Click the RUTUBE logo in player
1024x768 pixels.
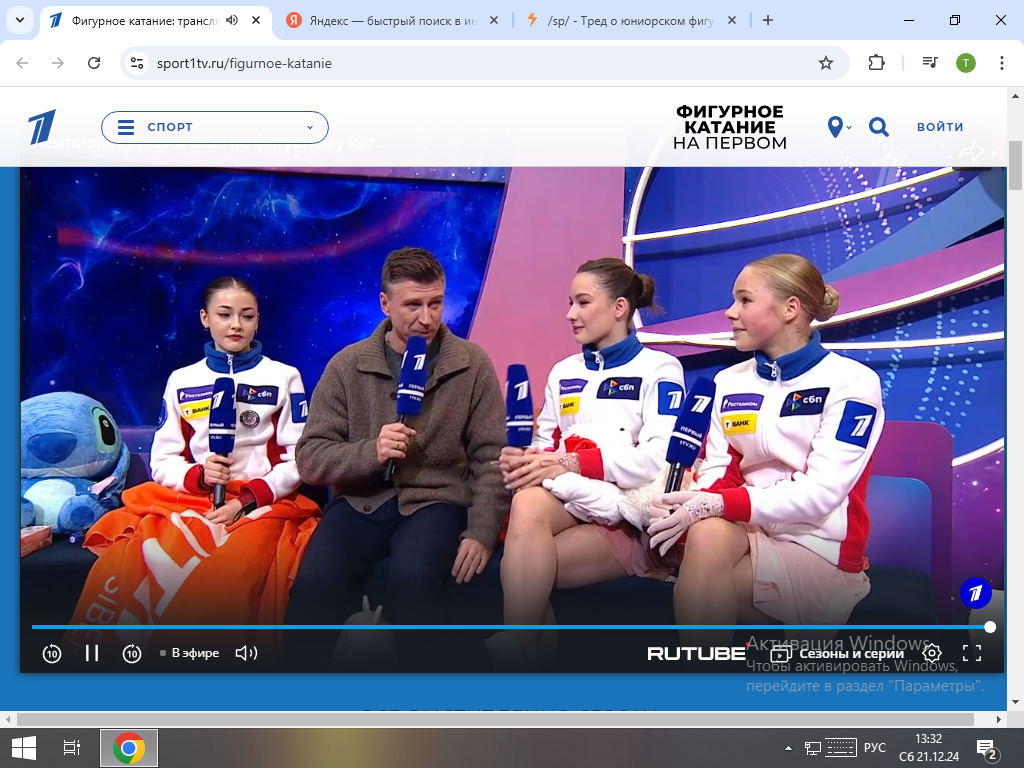(696, 653)
